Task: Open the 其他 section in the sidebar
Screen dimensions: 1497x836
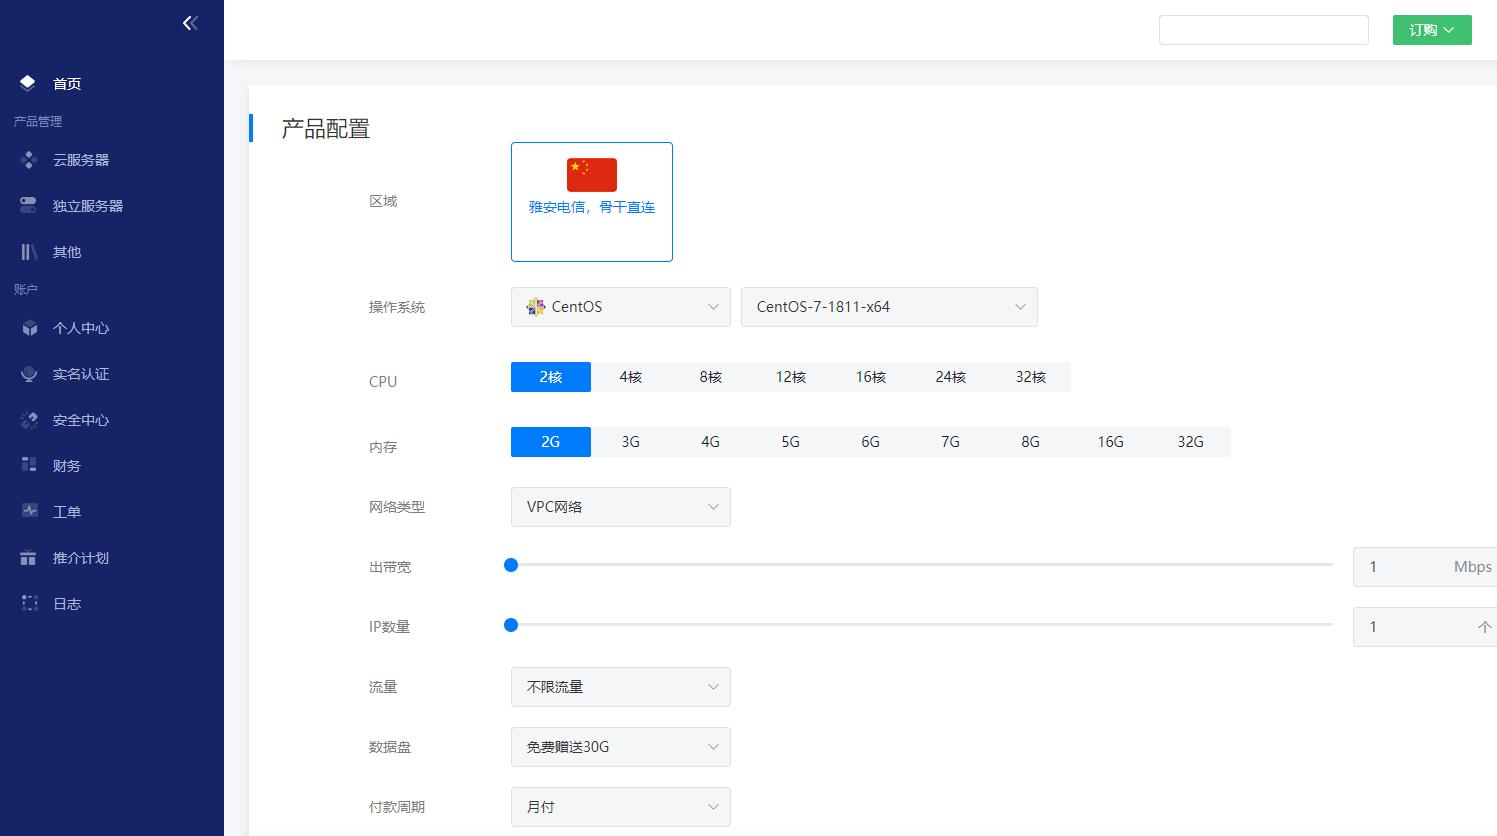Action: tap(28, 251)
